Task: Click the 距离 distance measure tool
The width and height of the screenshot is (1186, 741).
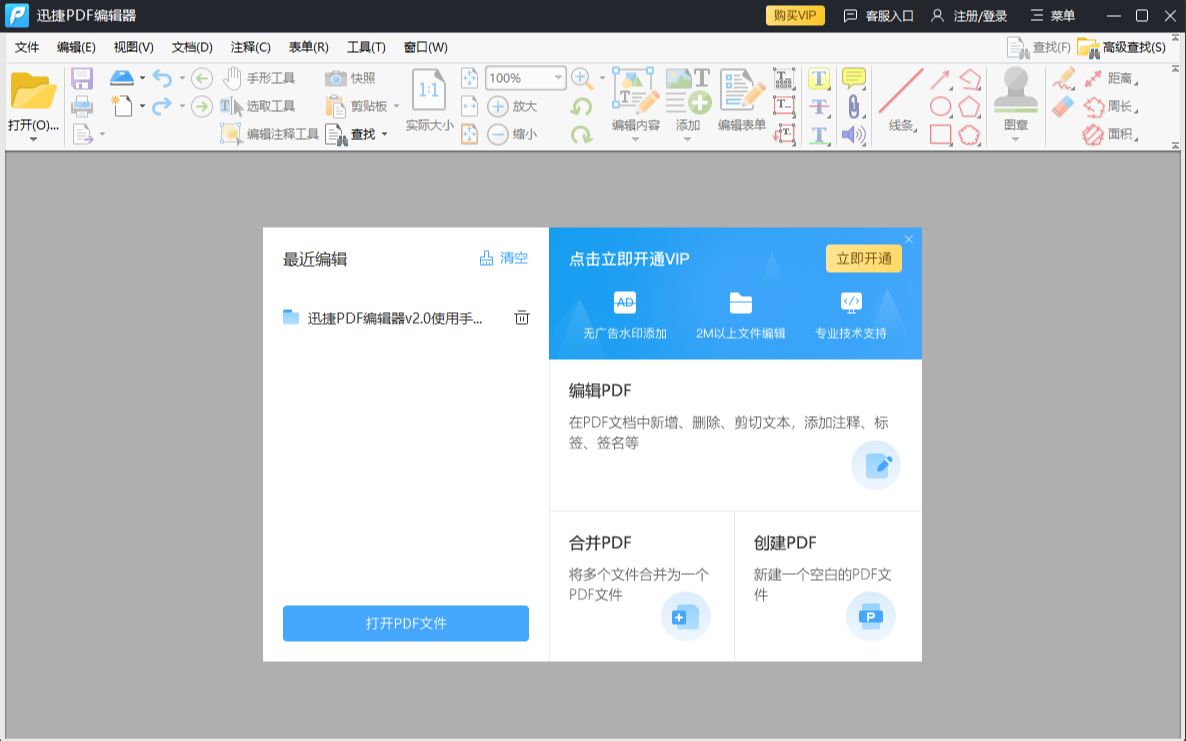Action: pyautogui.click(x=1110, y=78)
